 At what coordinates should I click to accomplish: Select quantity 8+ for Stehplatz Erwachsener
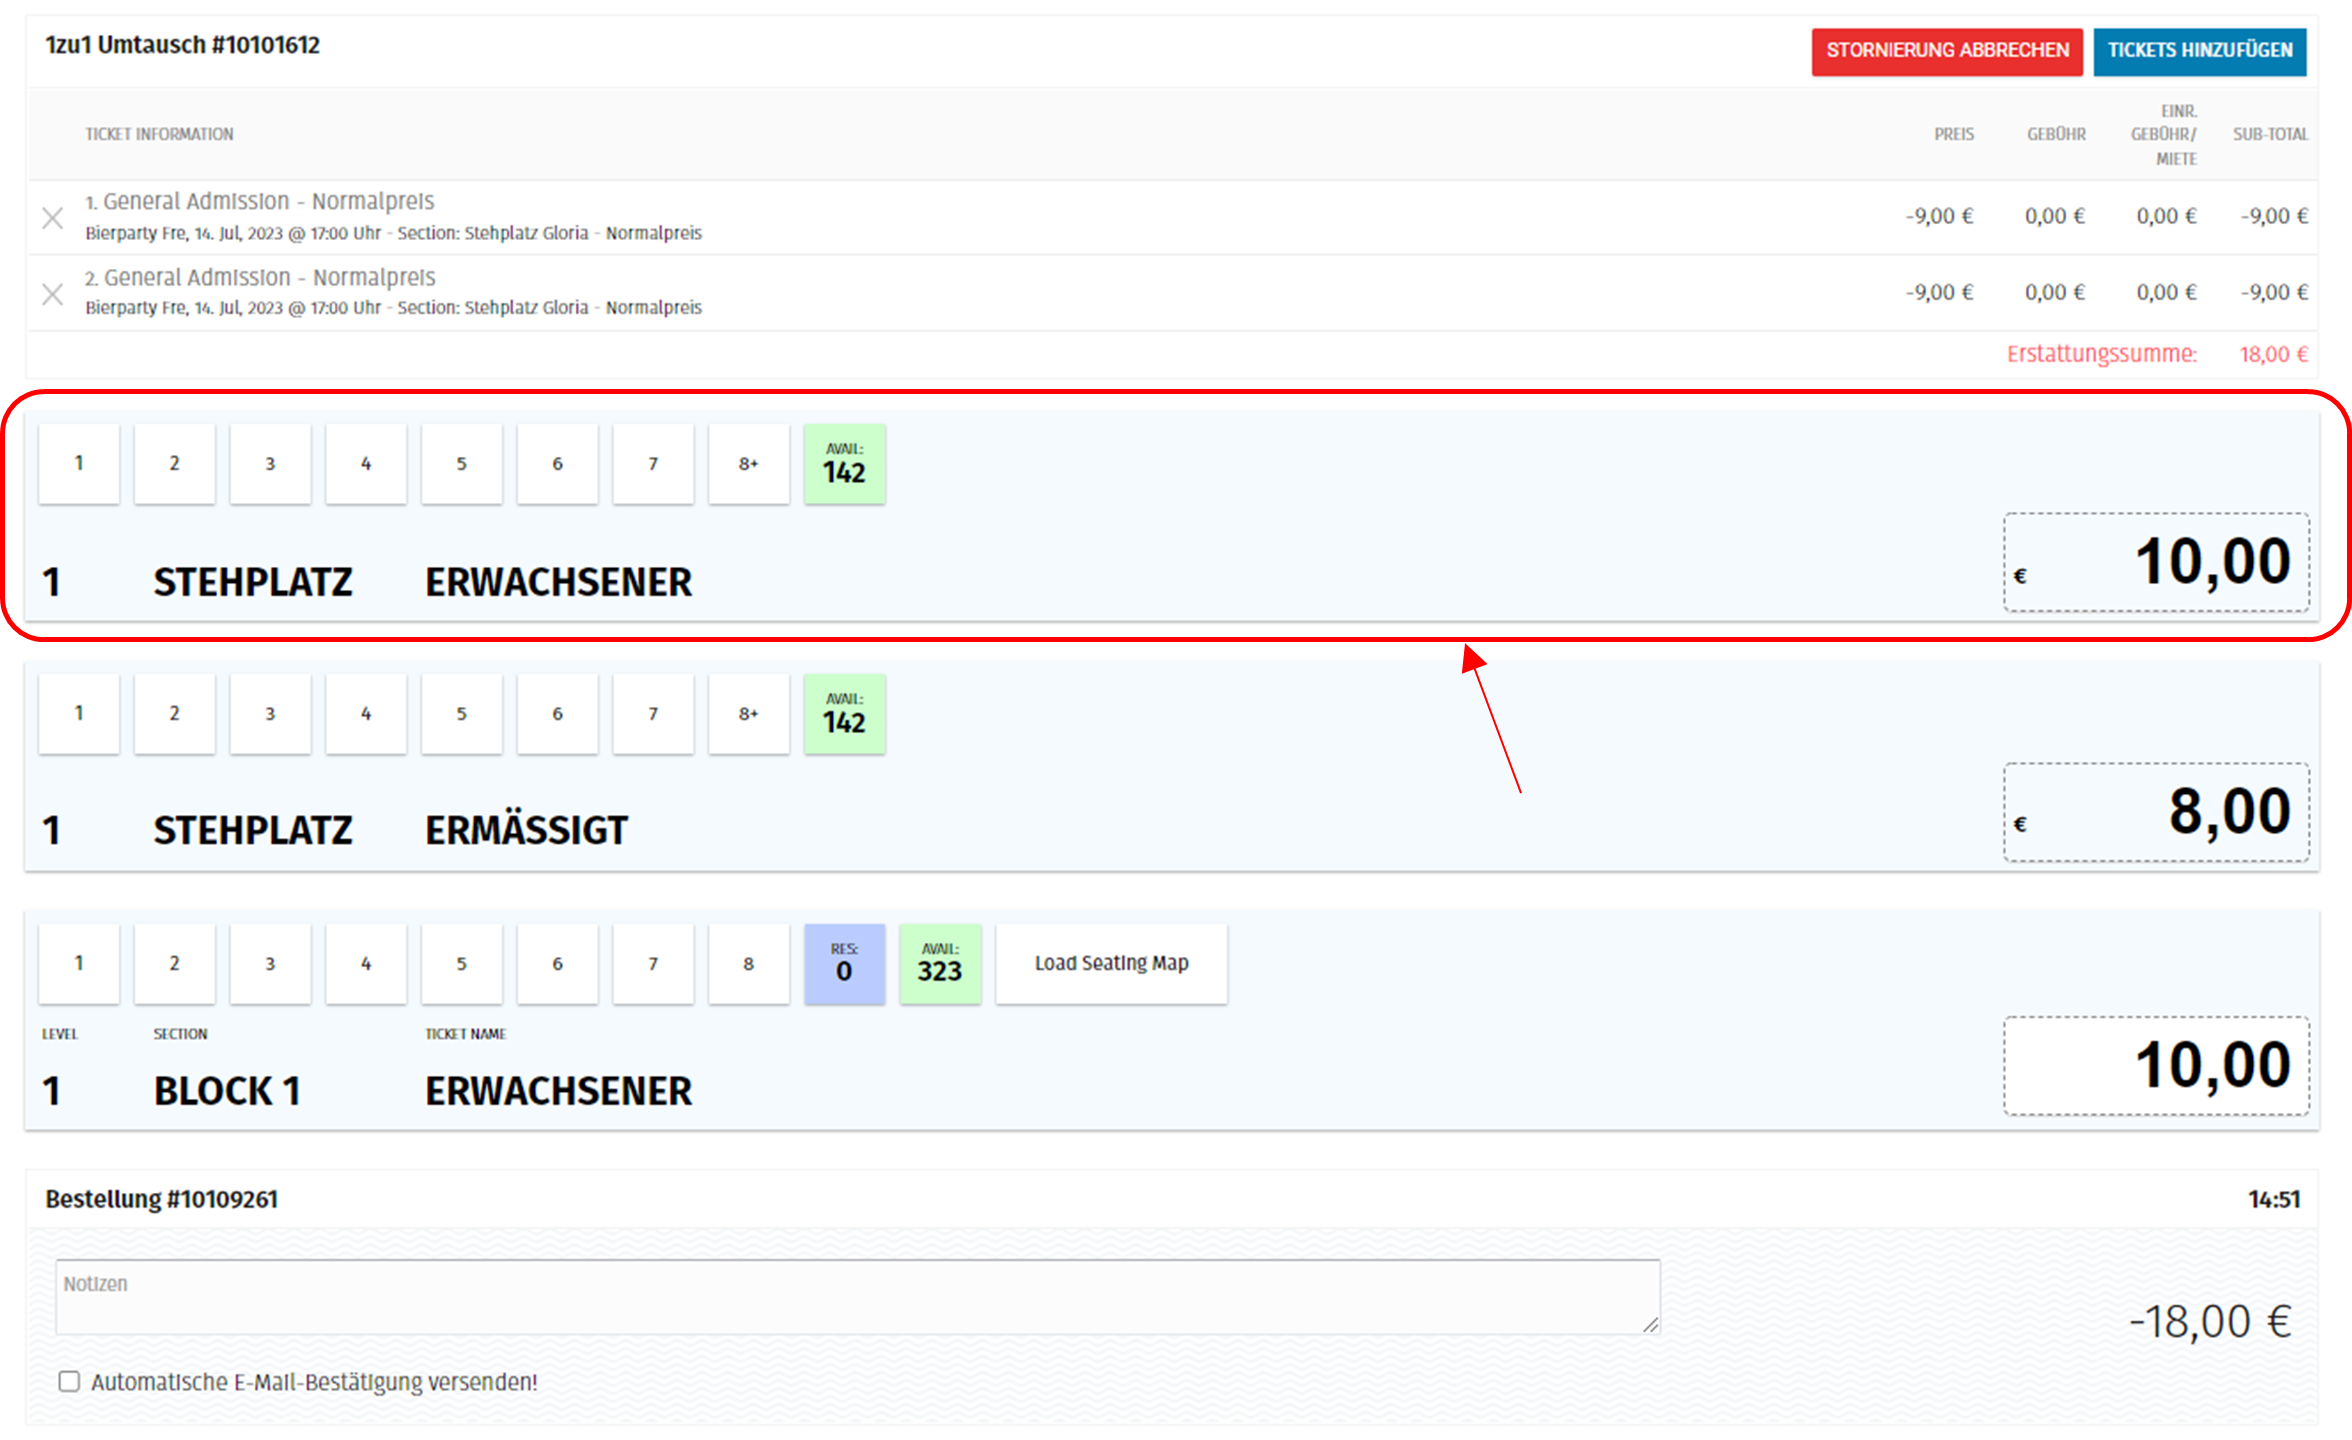tap(748, 464)
